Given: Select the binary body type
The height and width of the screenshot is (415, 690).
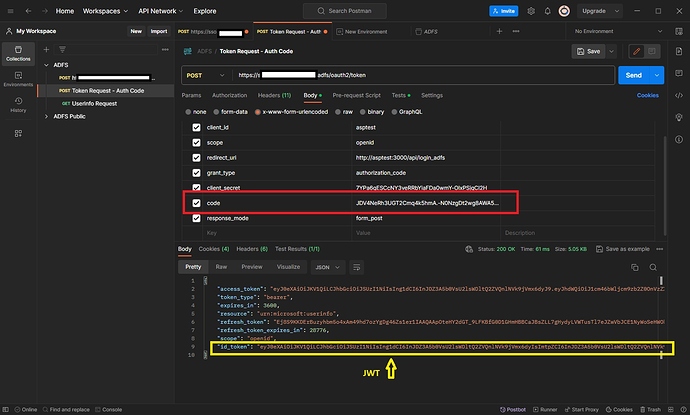Looking at the screenshot, I should click(x=363, y=112).
